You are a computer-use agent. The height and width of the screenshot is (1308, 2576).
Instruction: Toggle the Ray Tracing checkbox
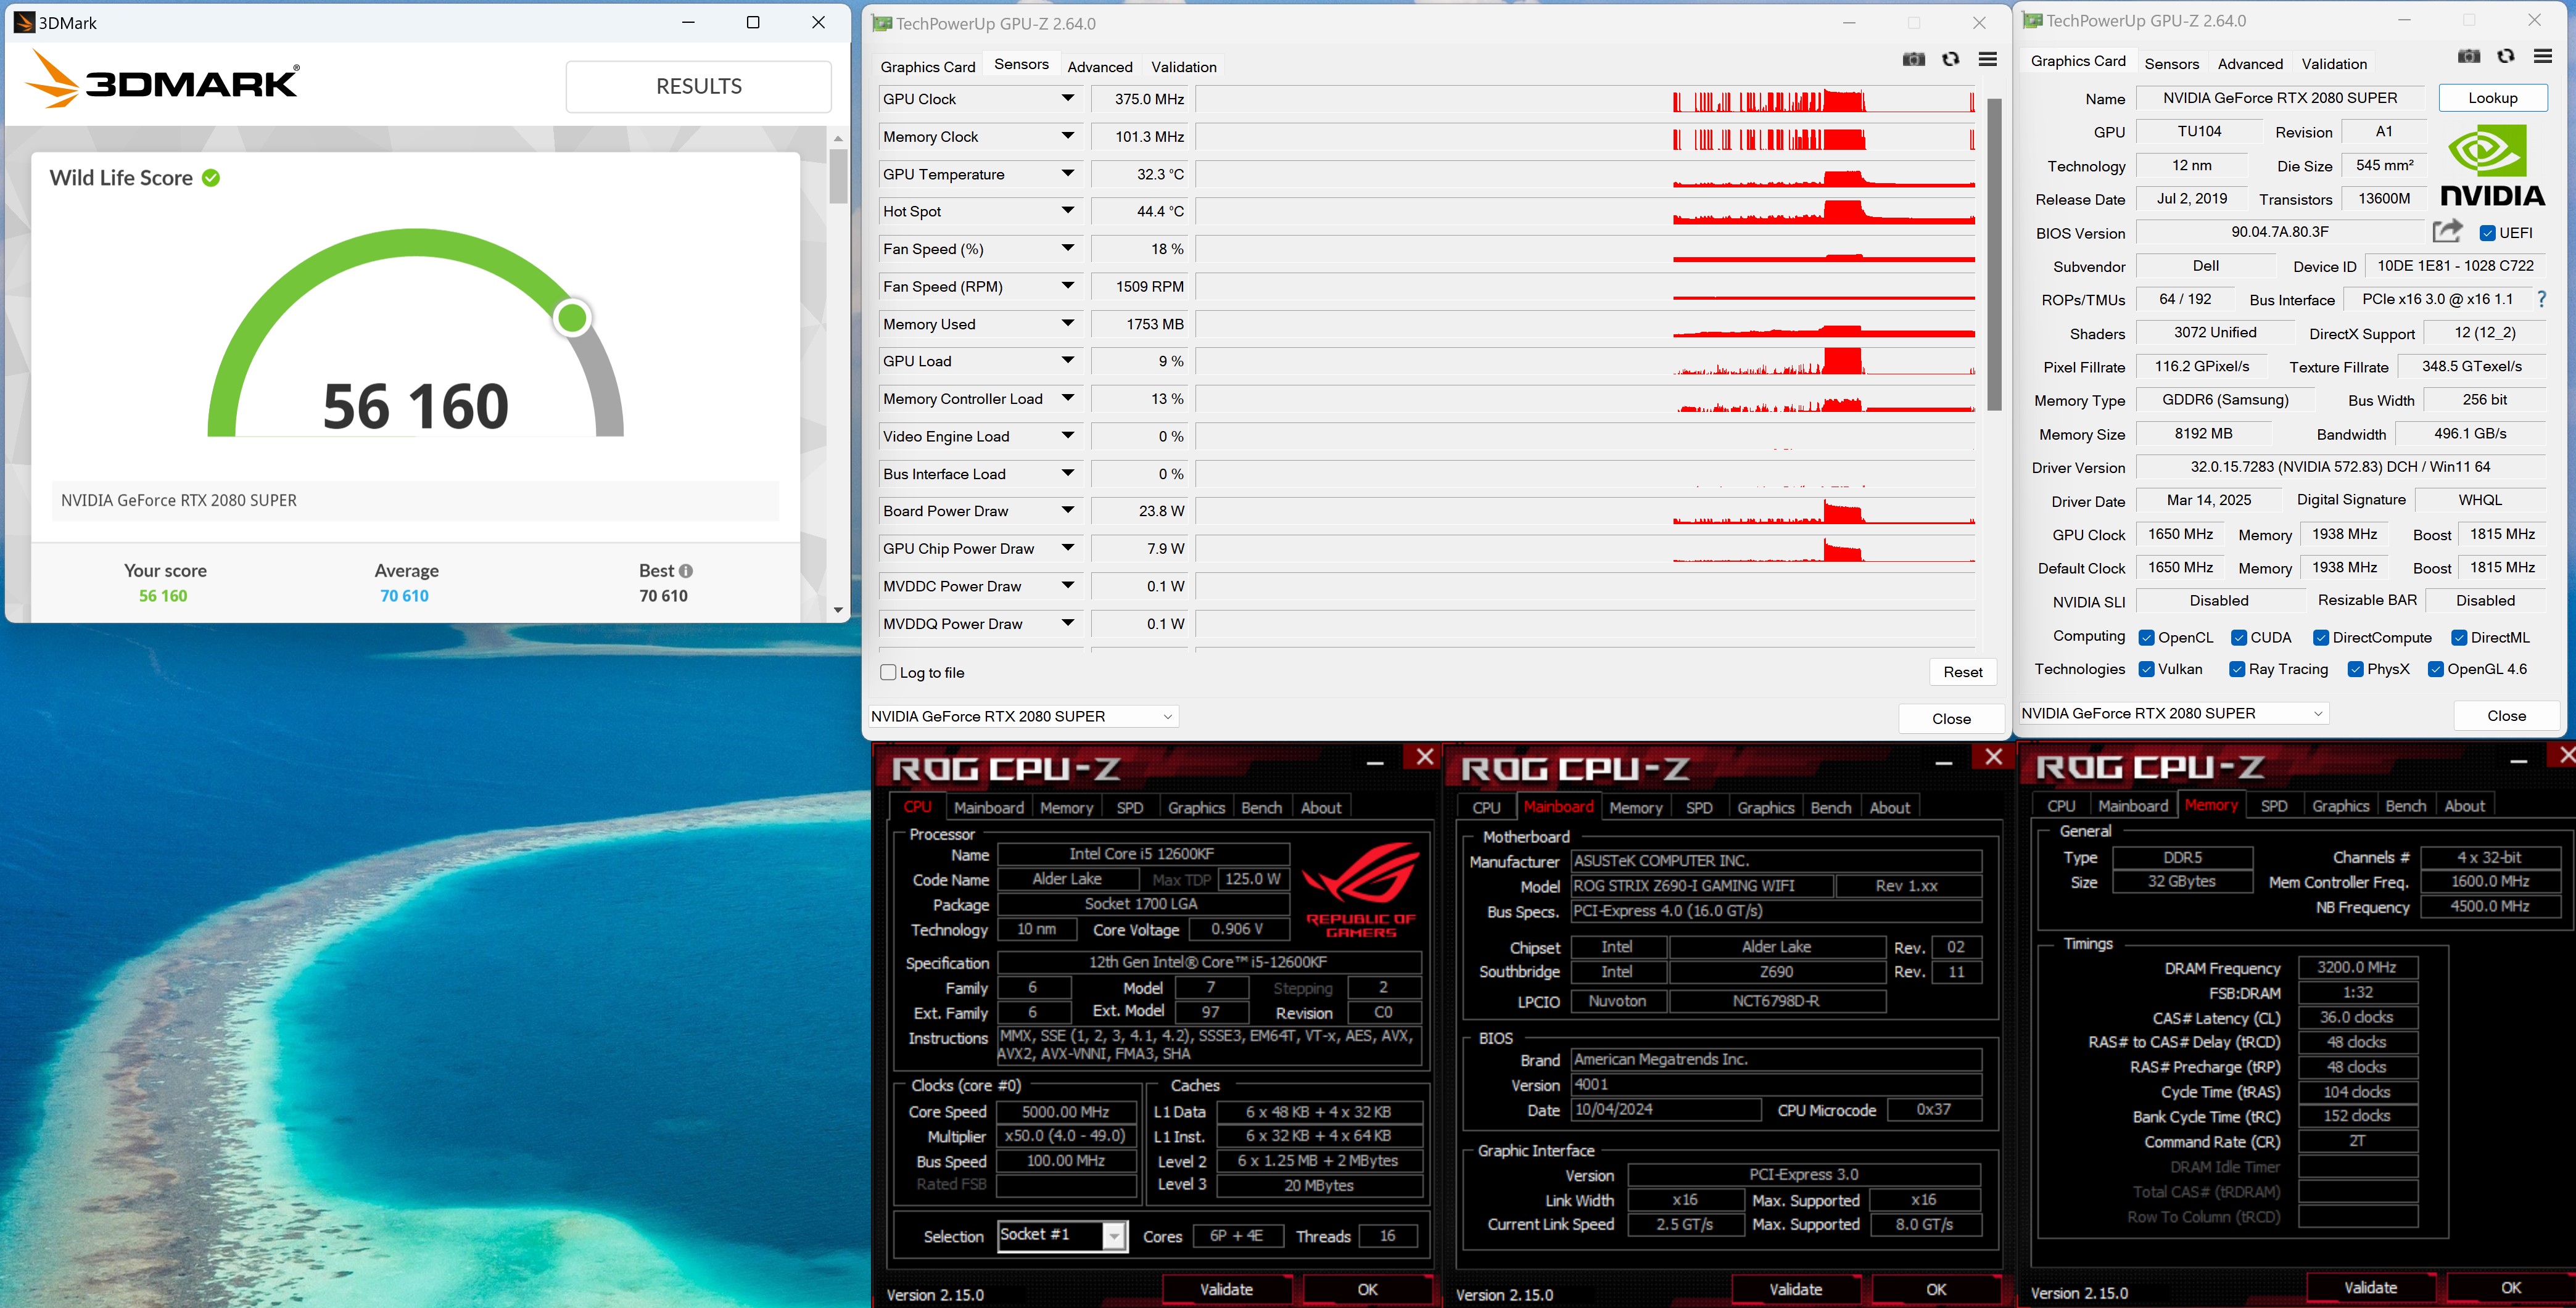2237,669
